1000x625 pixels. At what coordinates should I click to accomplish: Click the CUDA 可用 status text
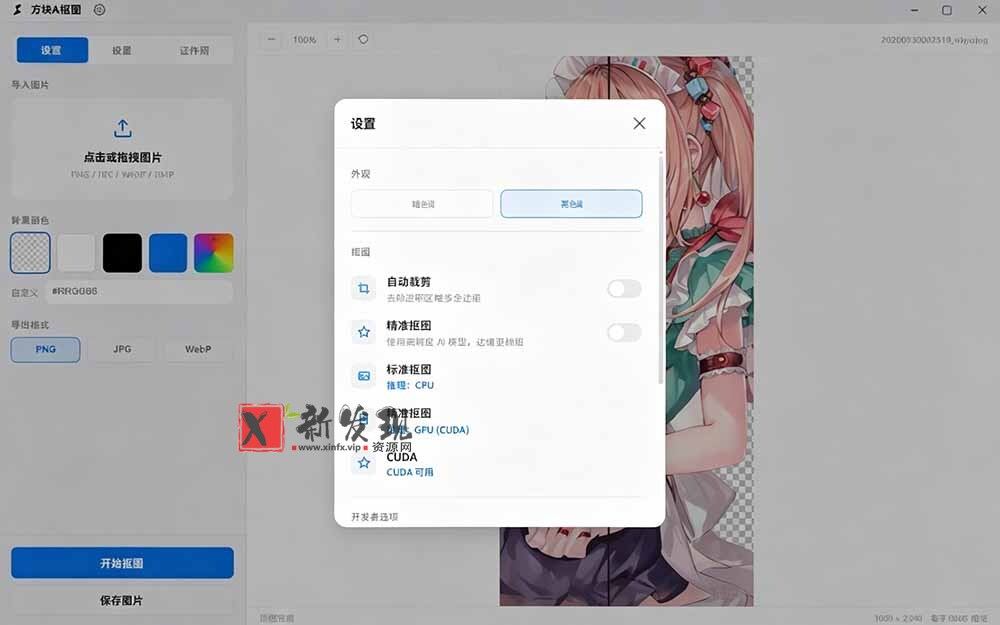tap(410, 472)
